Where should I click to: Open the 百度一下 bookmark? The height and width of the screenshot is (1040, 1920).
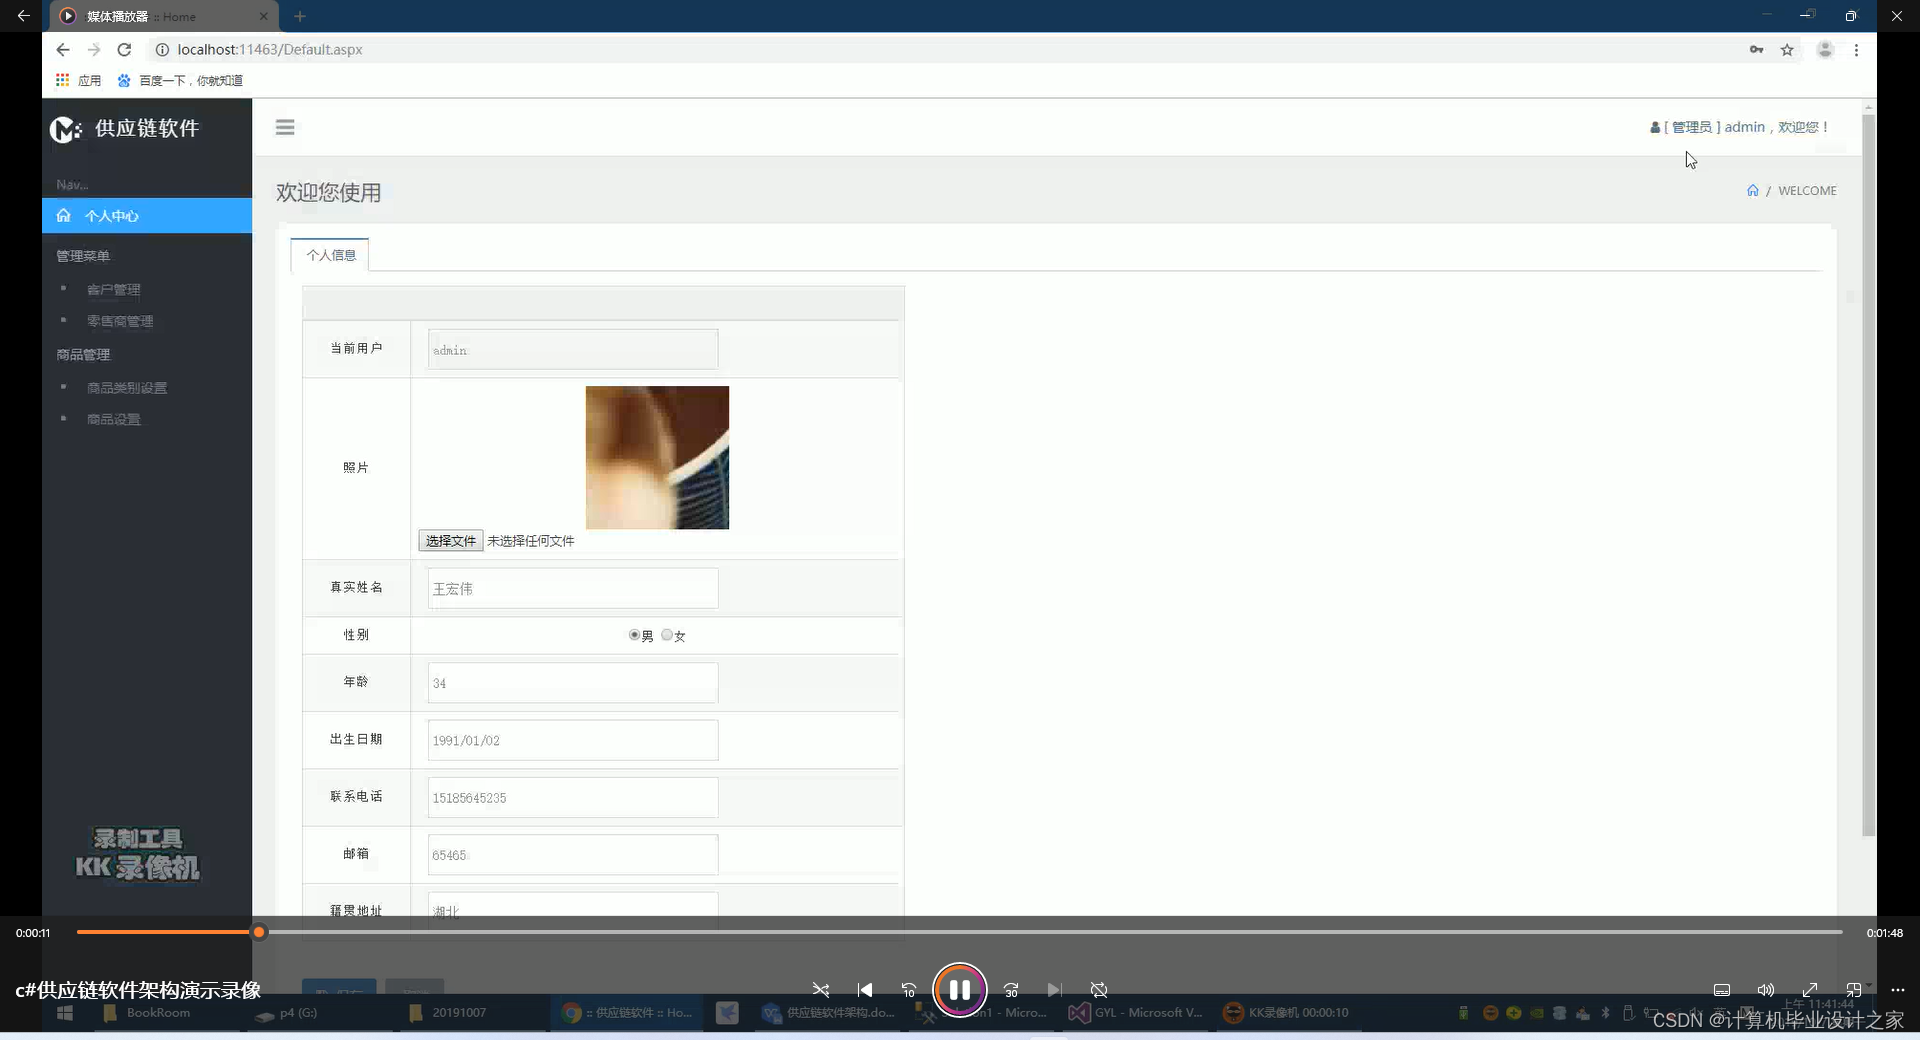[x=180, y=80]
